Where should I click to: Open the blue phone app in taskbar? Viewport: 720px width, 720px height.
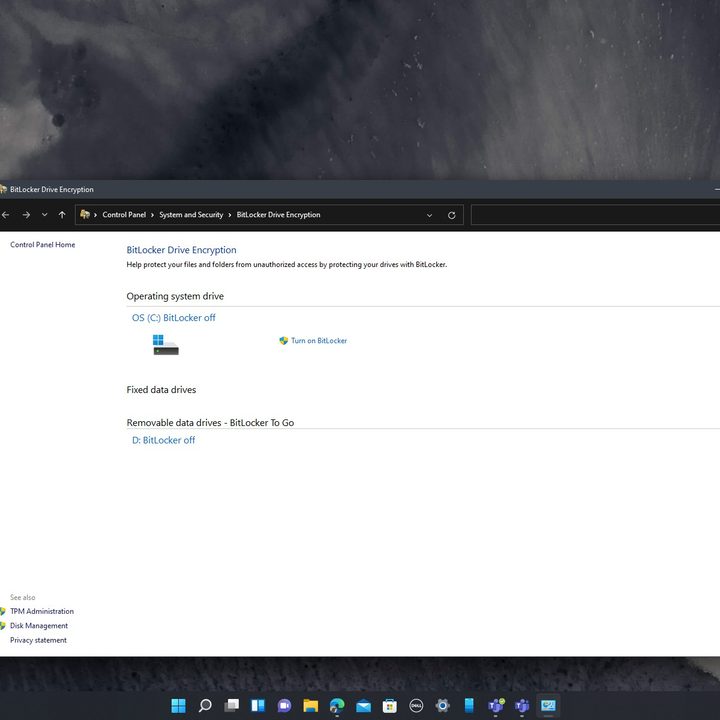[469, 705]
